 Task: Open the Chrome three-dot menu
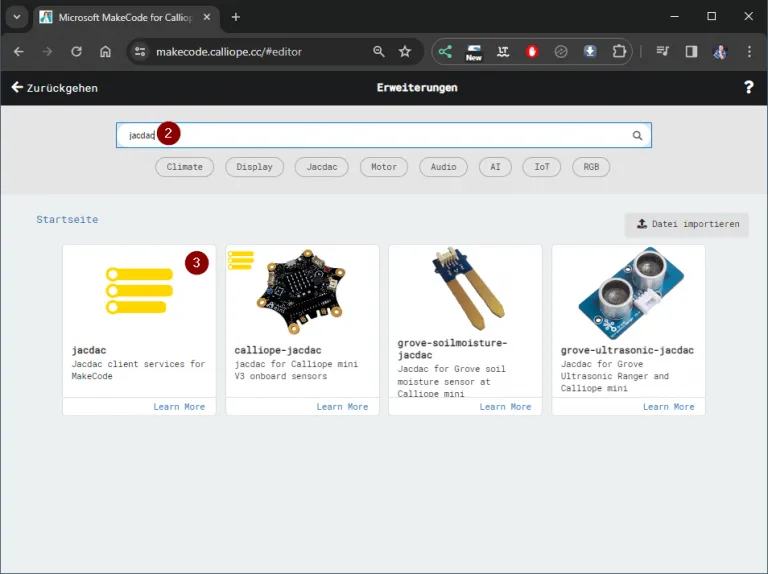[x=749, y=52]
